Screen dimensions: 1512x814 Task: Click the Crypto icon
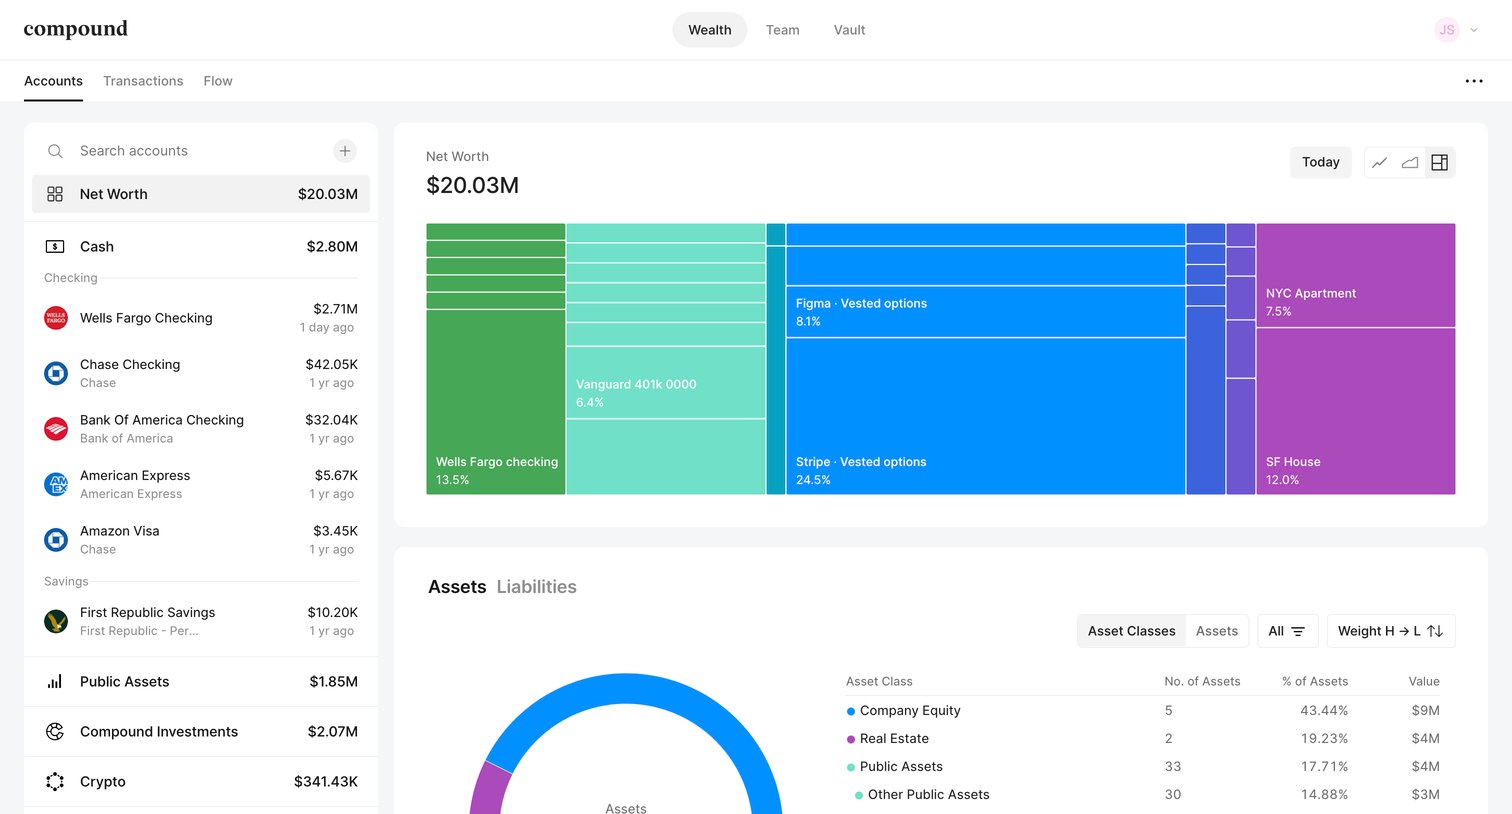tap(55, 782)
